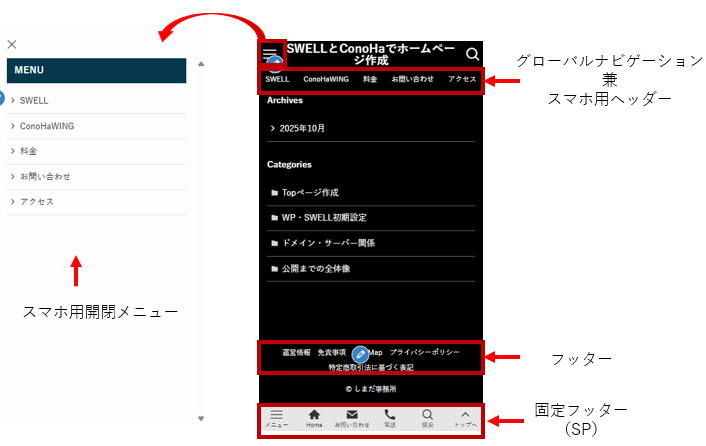The image size is (706, 446).
Task: Open お問い合わせ in the slide-out MENU
Action: click(96, 177)
